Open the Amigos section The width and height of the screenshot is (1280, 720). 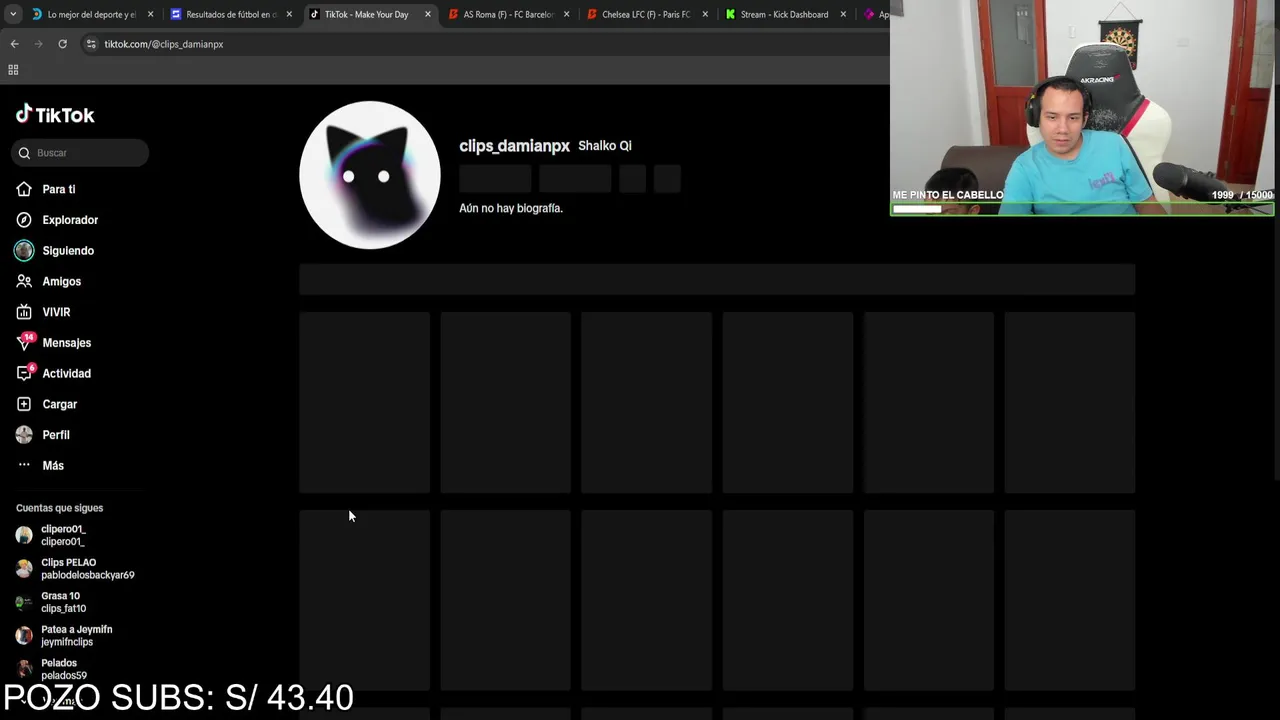pyautogui.click(x=61, y=282)
